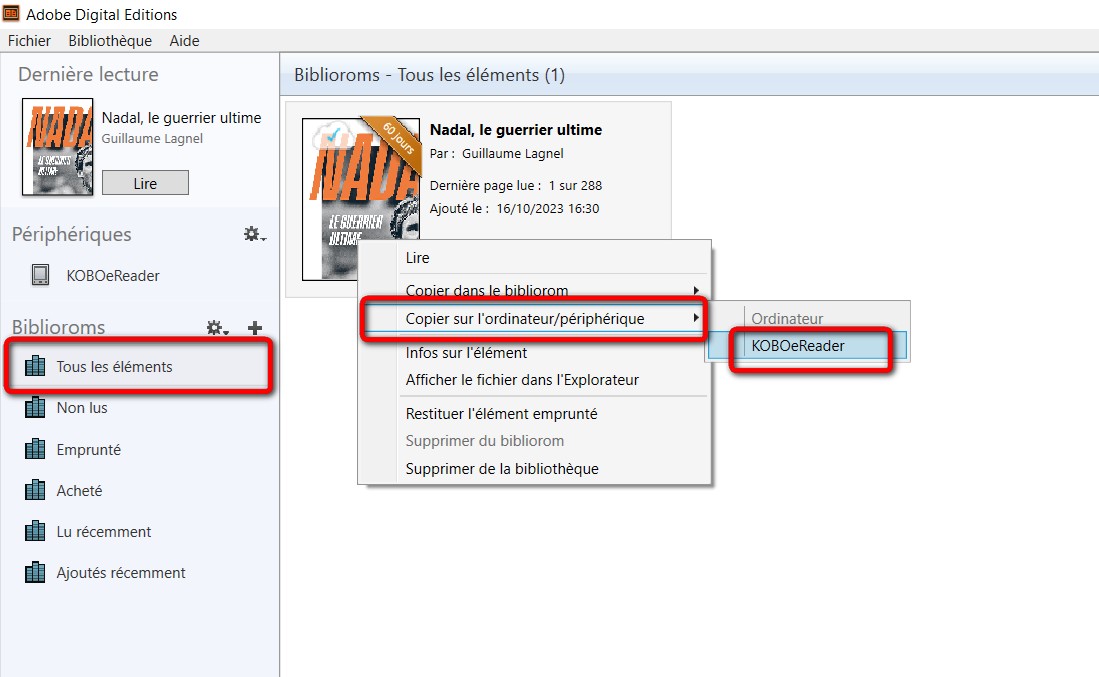Image resolution: width=1099 pixels, height=677 pixels.
Task: Open the Bibliothèque menu
Action: (x=110, y=41)
